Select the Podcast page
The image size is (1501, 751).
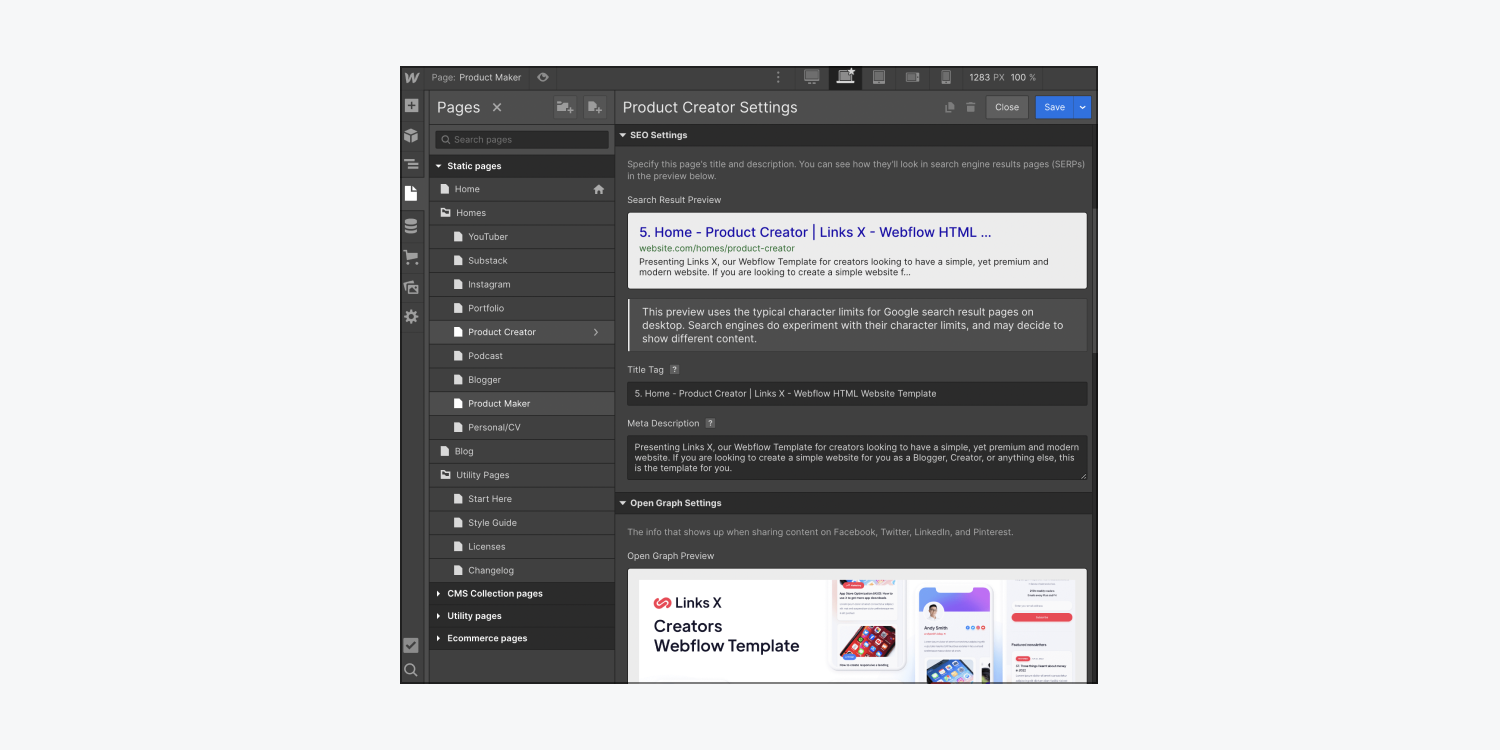pyautogui.click(x=522, y=356)
